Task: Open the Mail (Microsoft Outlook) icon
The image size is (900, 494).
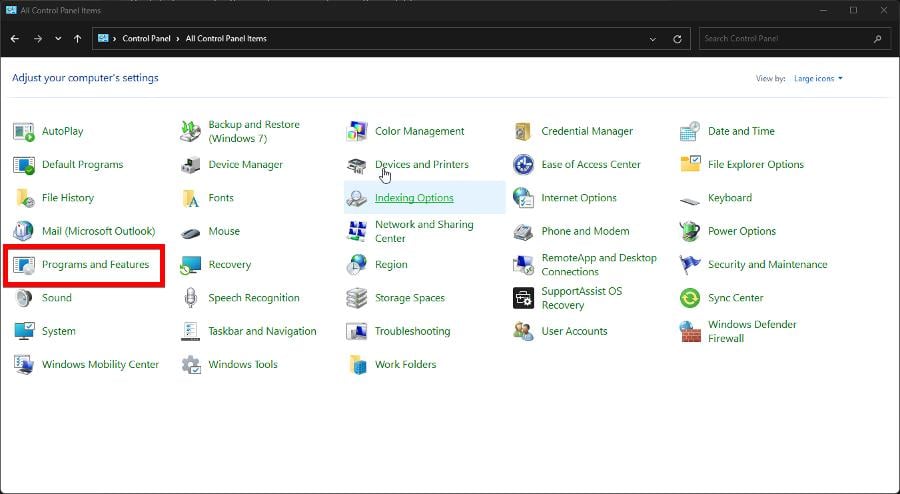Action: tap(24, 231)
